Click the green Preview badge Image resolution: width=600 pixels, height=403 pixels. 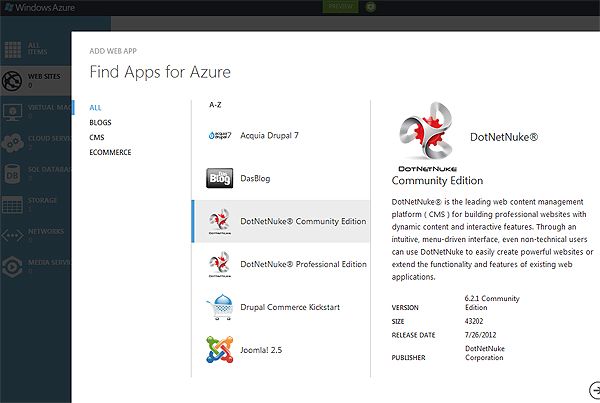tap(340, 7)
